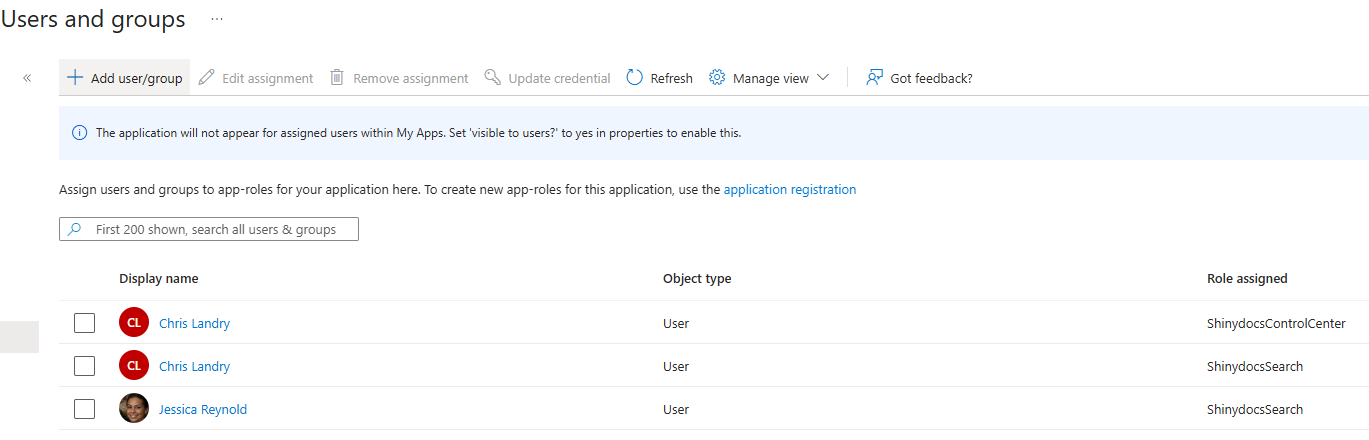Select checkbox for Chris Landry ShinydocsSearch row

pyautogui.click(x=85, y=366)
